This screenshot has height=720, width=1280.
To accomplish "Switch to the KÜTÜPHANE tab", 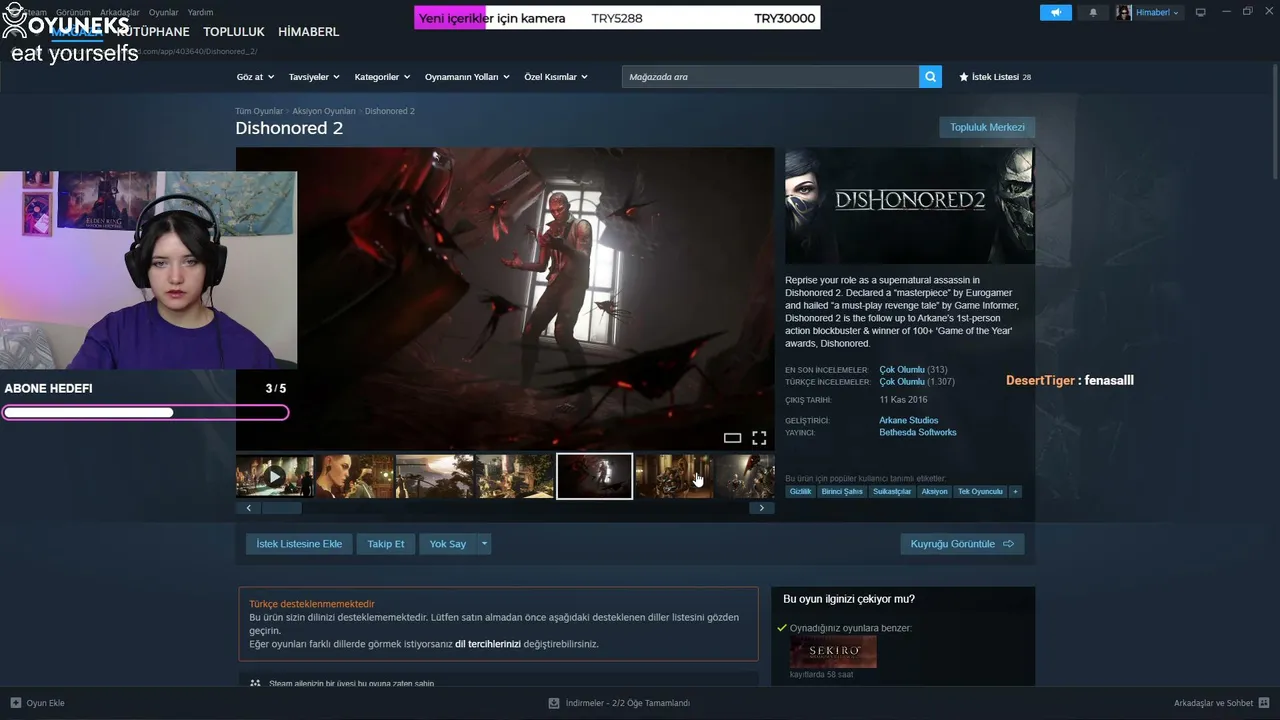I will (x=153, y=32).
